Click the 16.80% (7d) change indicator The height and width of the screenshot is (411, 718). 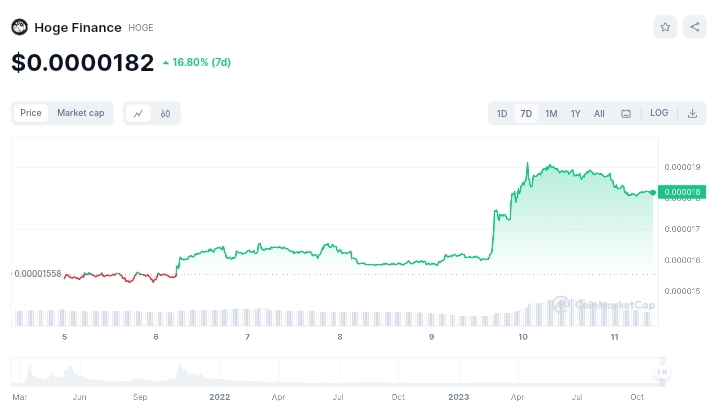click(x=197, y=62)
